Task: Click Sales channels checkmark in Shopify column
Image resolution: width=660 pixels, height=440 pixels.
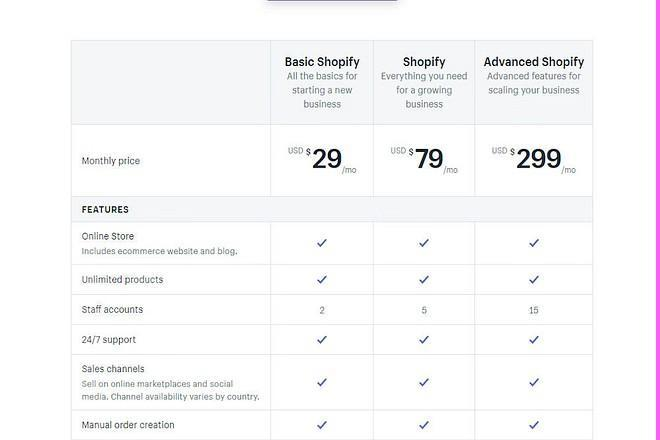Action: point(424,382)
